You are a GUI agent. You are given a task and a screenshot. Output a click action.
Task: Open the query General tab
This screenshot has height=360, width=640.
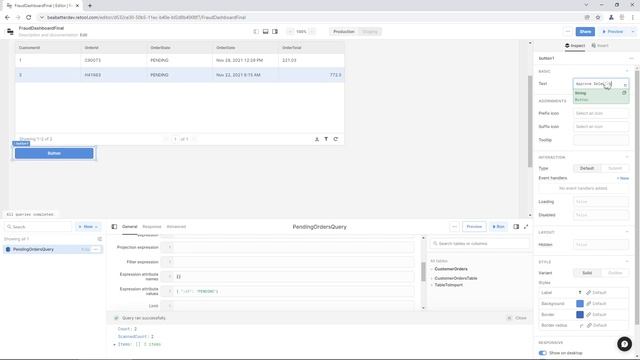[129, 227]
